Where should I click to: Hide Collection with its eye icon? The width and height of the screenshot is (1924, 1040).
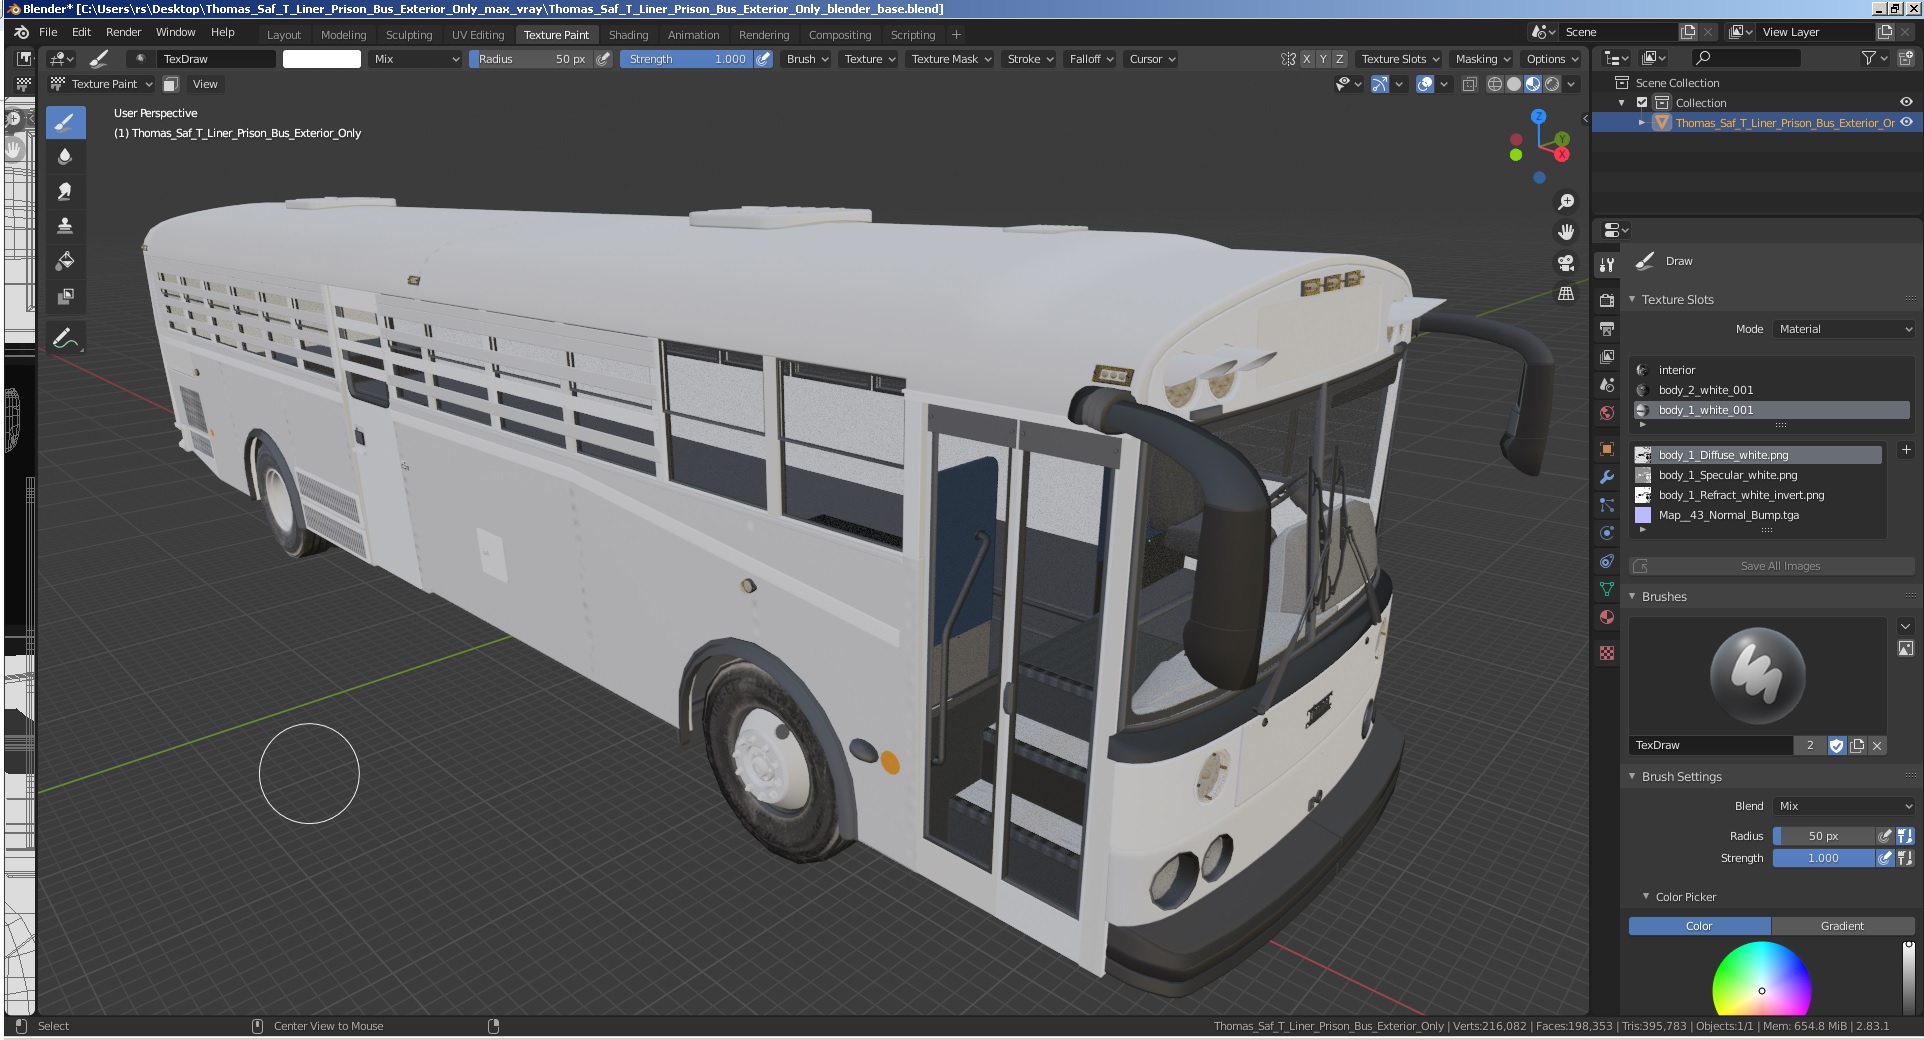(1906, 102)
